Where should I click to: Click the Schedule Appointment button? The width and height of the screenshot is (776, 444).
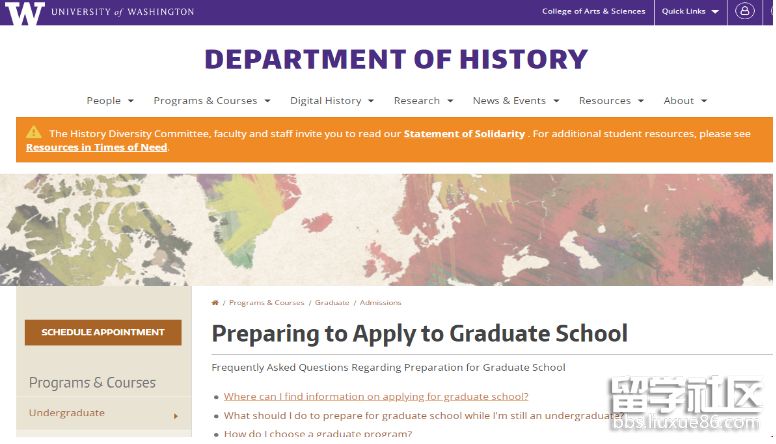(103, 332)
